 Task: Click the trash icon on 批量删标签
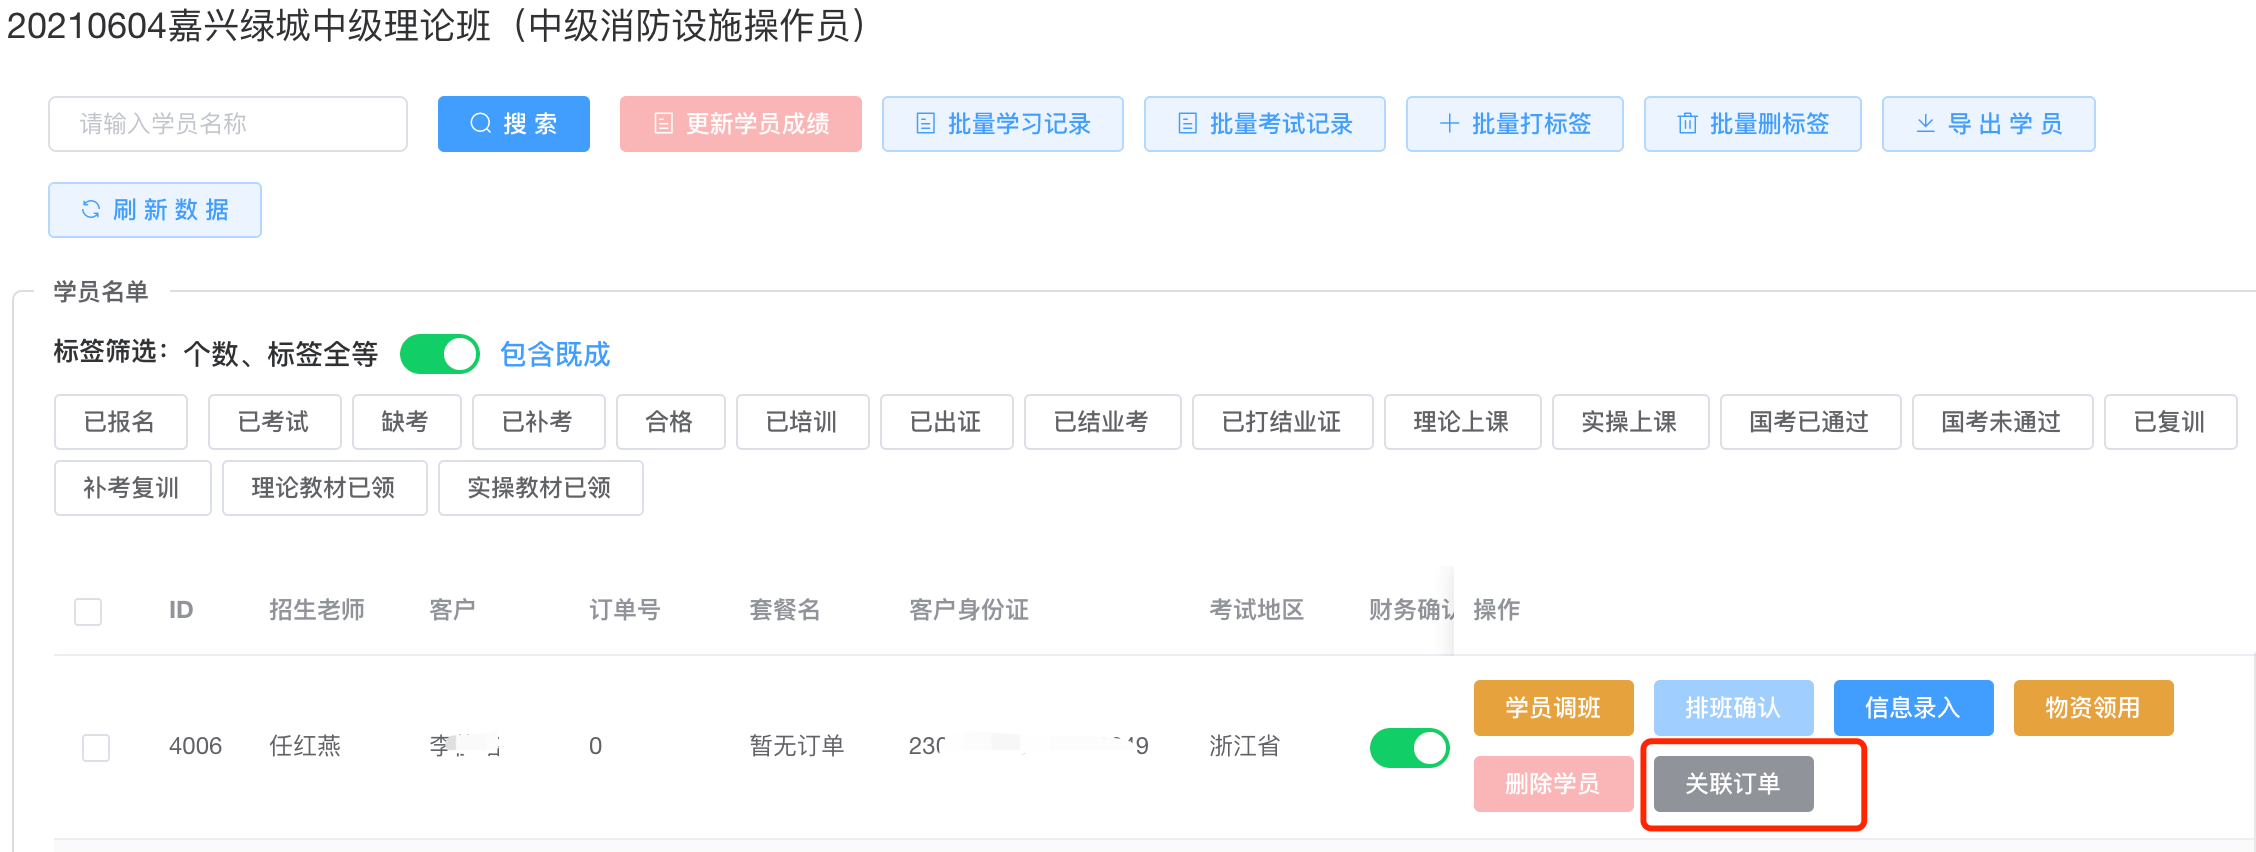pos(1688,124)
